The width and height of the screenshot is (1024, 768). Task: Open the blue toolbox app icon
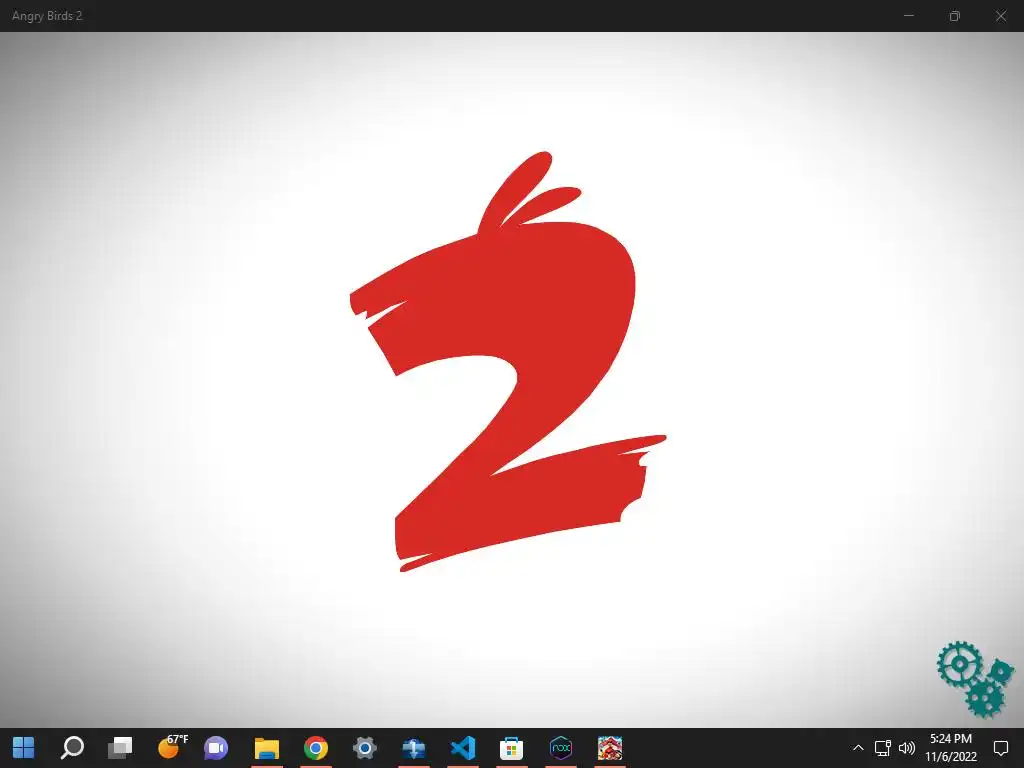413,748
